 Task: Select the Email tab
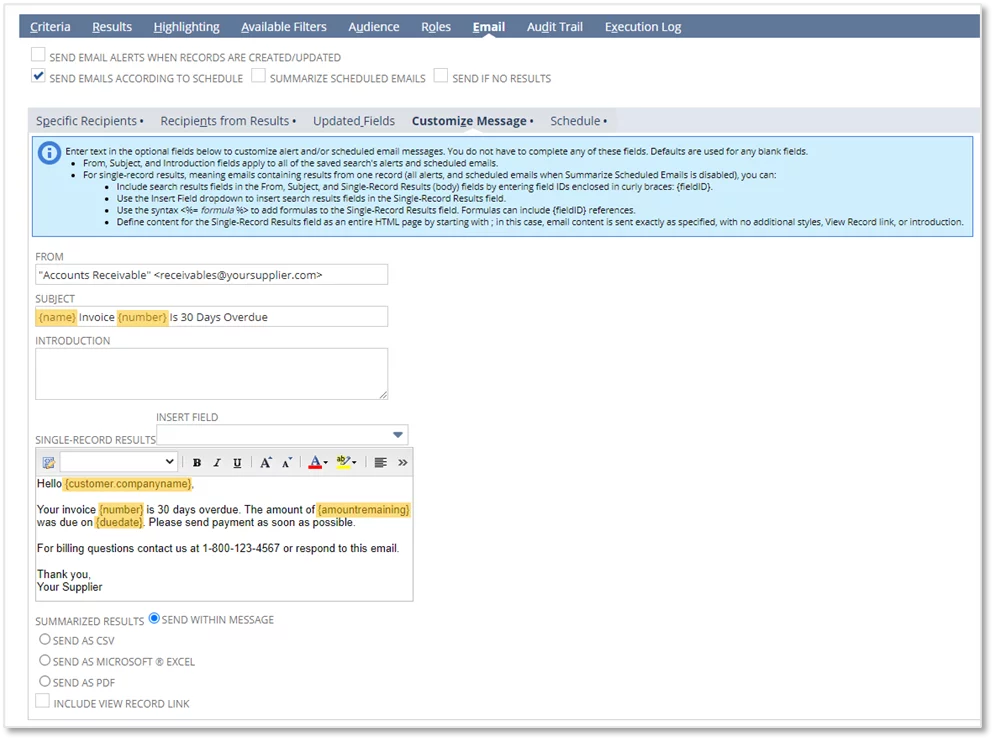[489, 27]
